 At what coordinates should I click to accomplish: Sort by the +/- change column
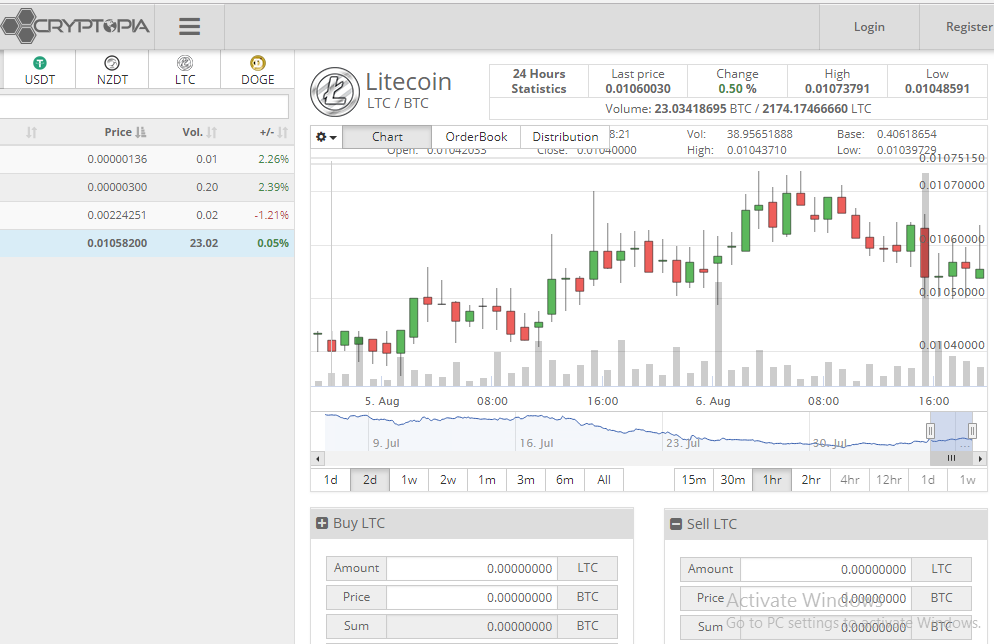pos(273,132)
